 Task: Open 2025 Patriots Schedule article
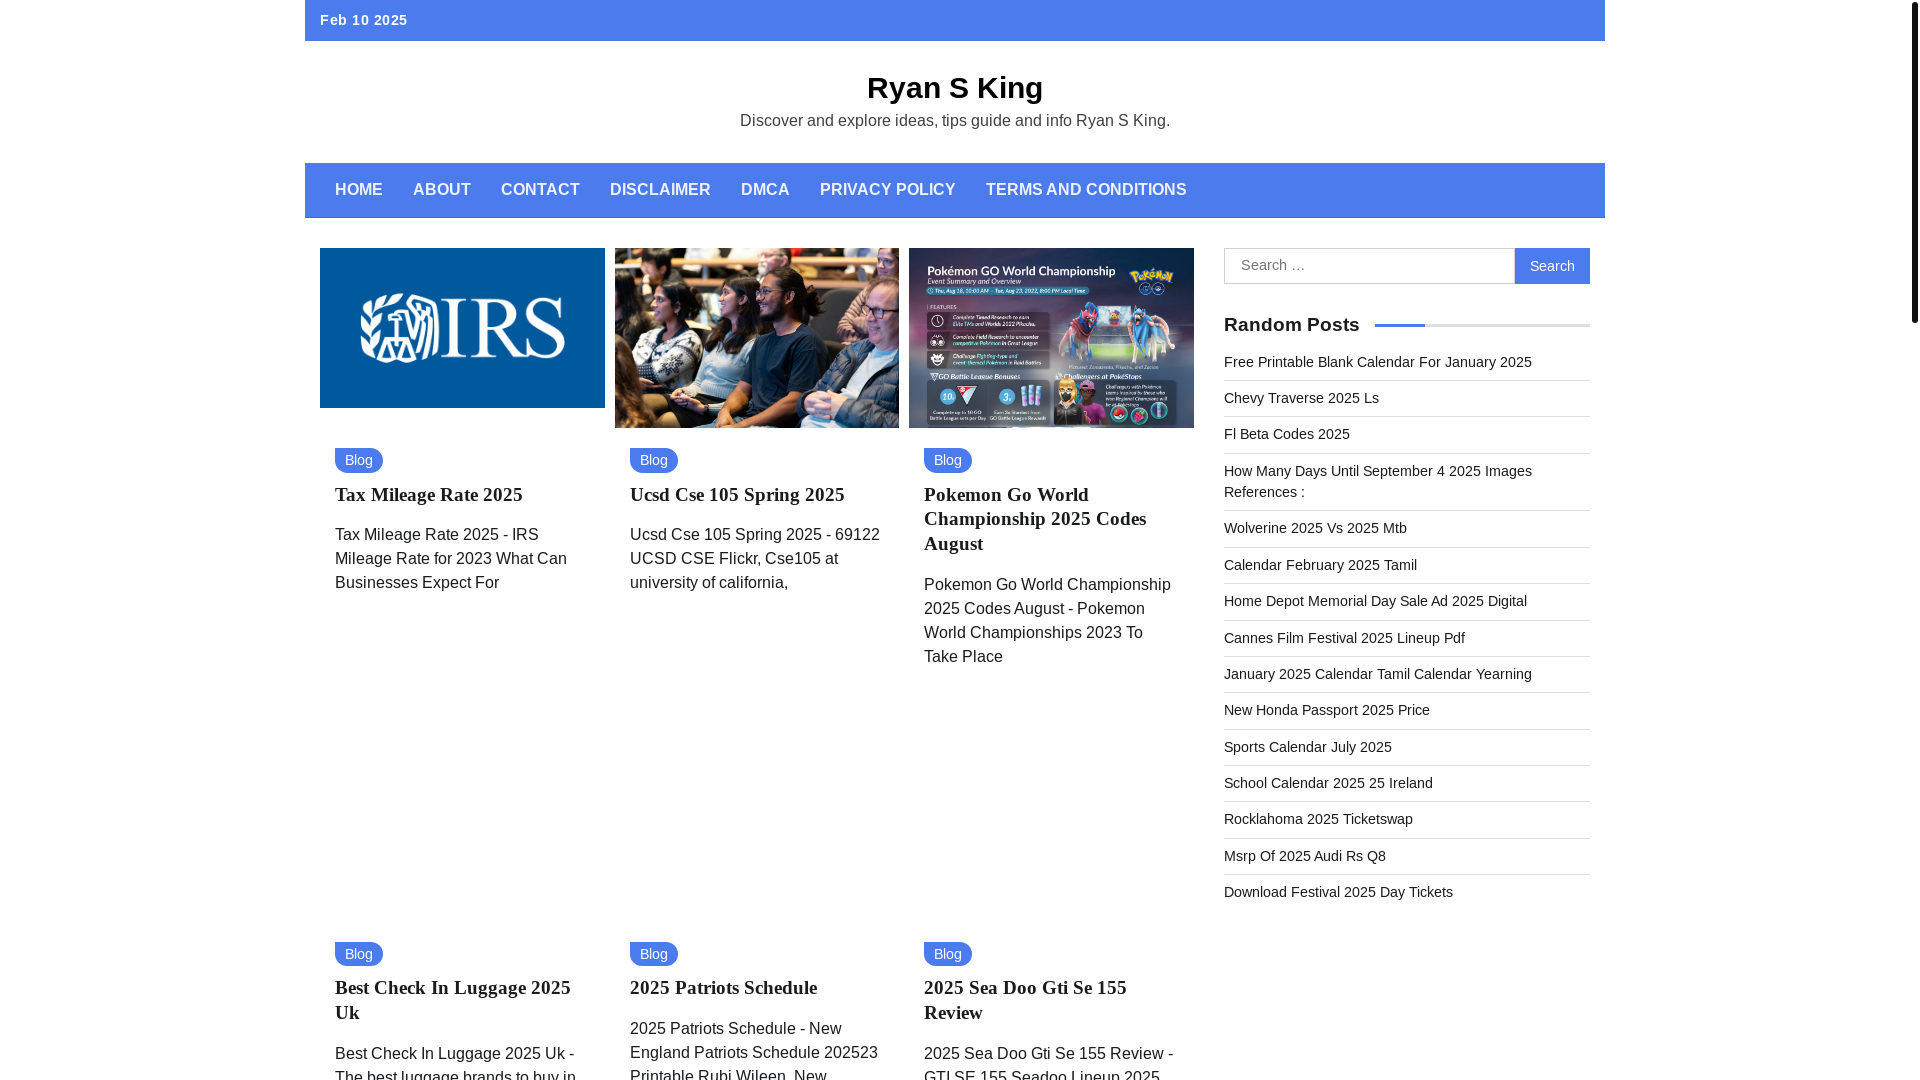tap(724, 988)
